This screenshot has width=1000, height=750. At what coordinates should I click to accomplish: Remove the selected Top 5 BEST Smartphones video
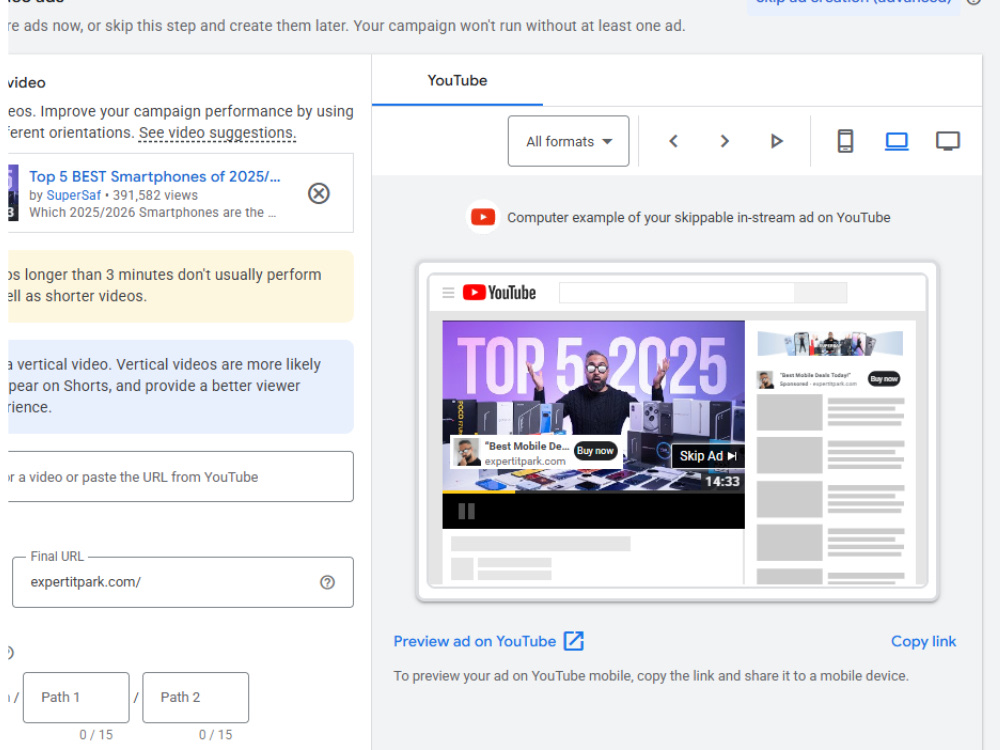(318, 193)
